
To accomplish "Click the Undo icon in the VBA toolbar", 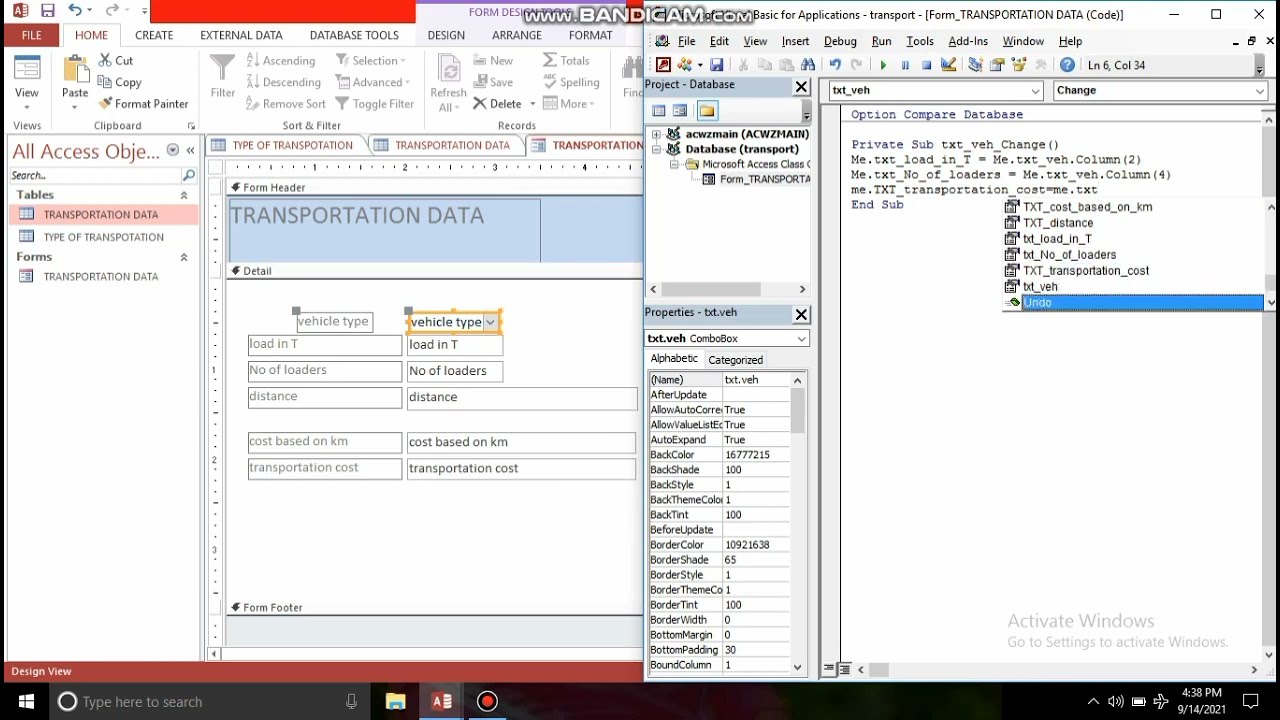I will [835, 65].
